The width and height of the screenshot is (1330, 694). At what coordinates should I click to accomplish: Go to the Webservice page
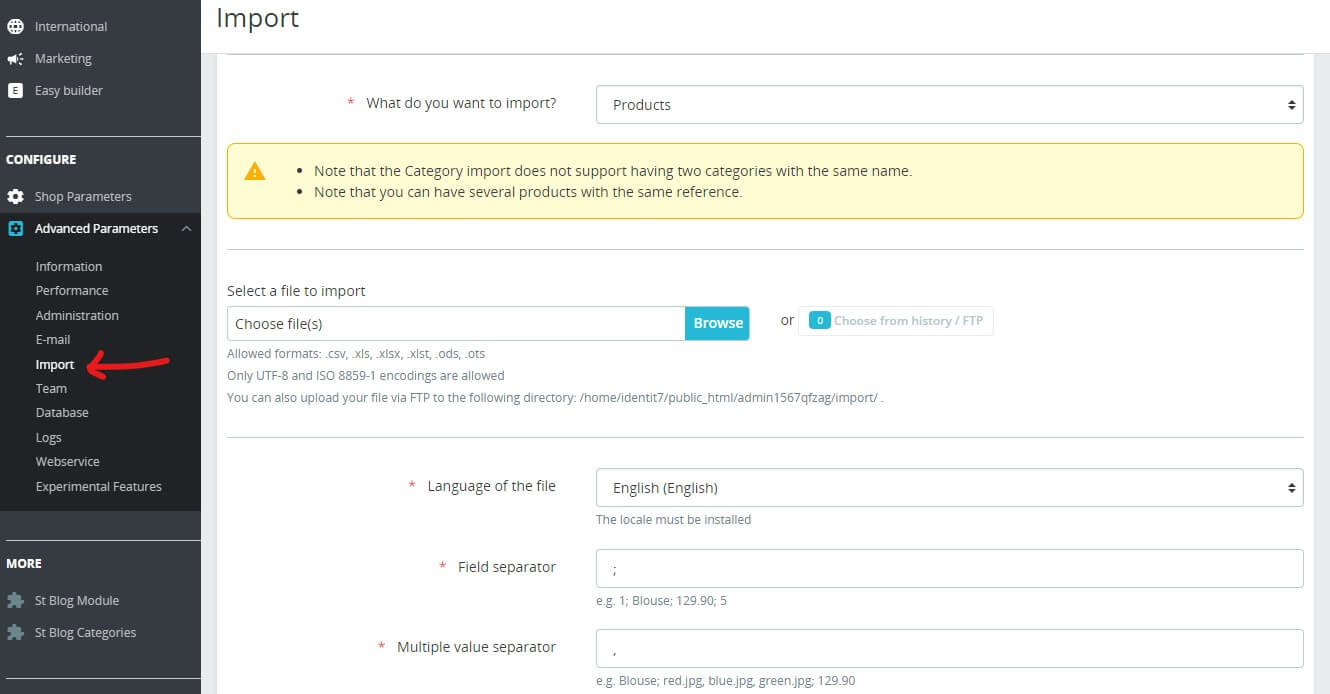point(67,461)
